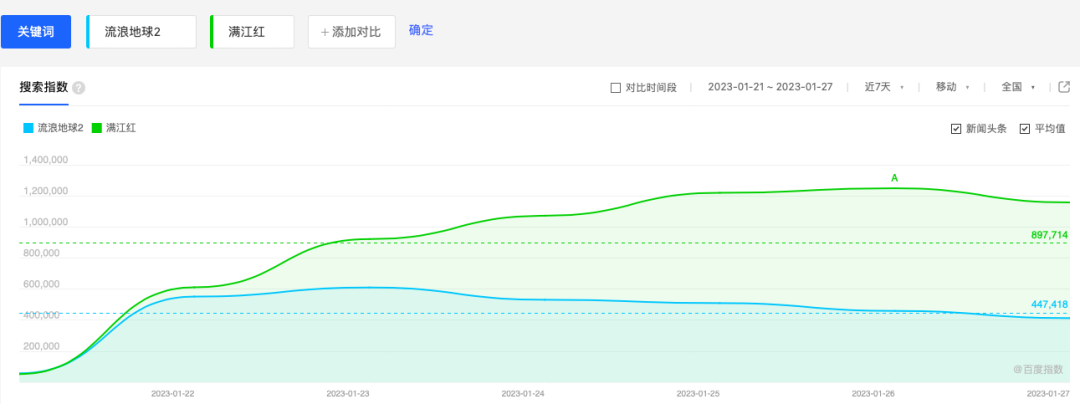Click the 2023-01-26 axis date
This screenshot has width=1080, height=404.
(873, 394)
